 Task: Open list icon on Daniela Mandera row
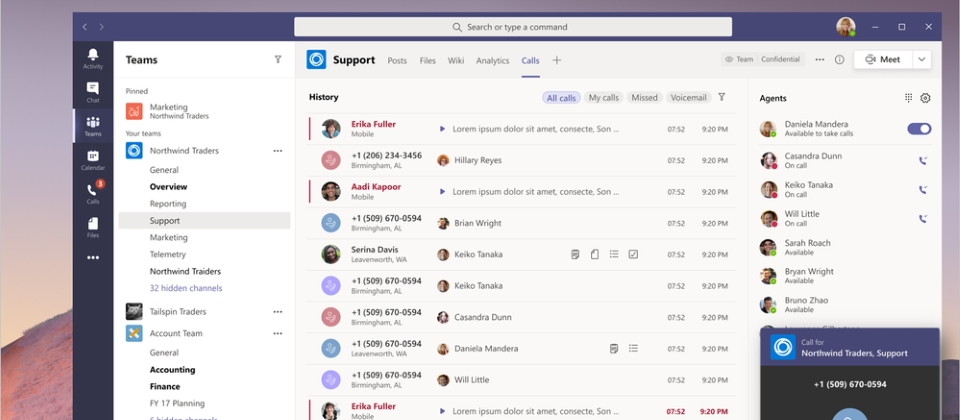point(634,348)
